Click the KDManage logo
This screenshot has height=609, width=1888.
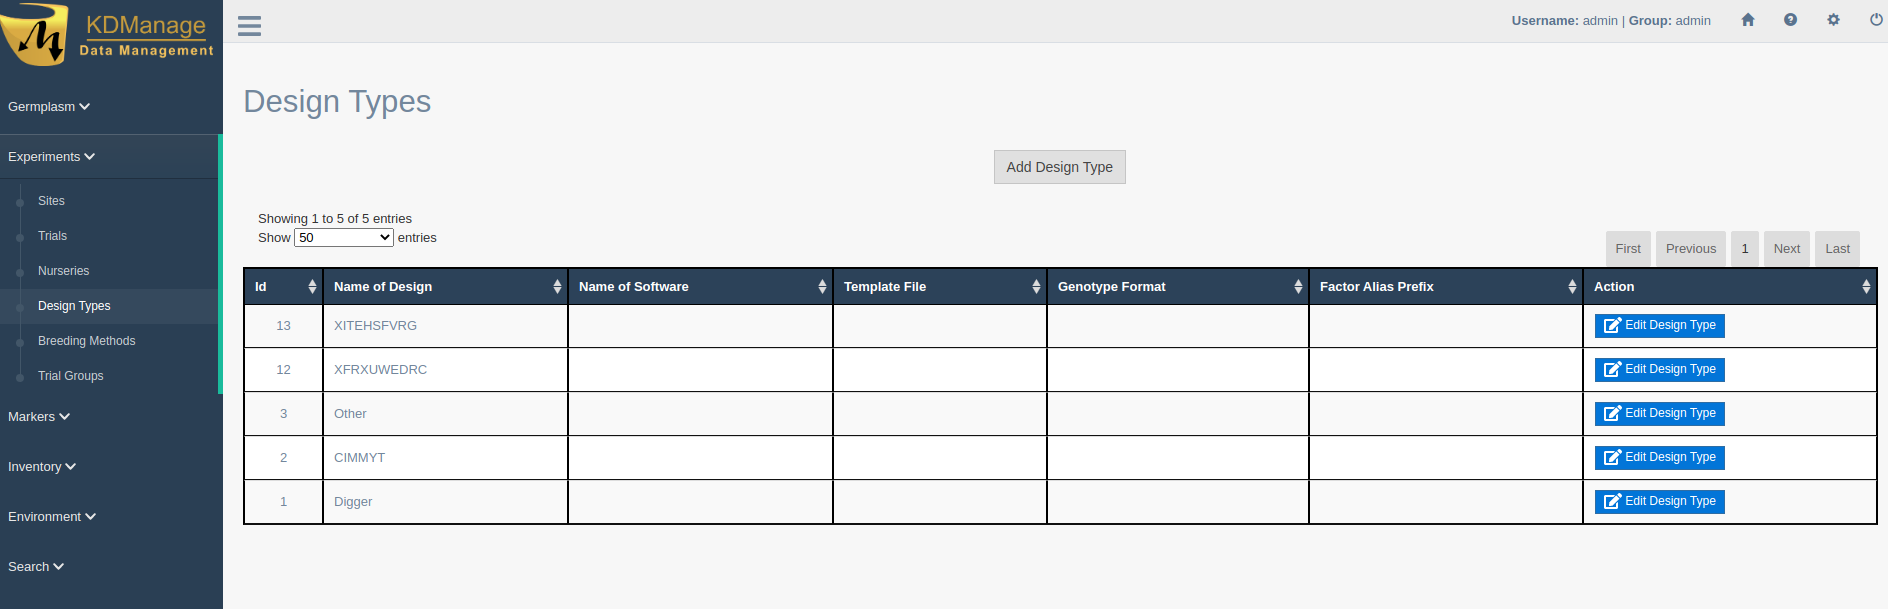tap(108, 35)
